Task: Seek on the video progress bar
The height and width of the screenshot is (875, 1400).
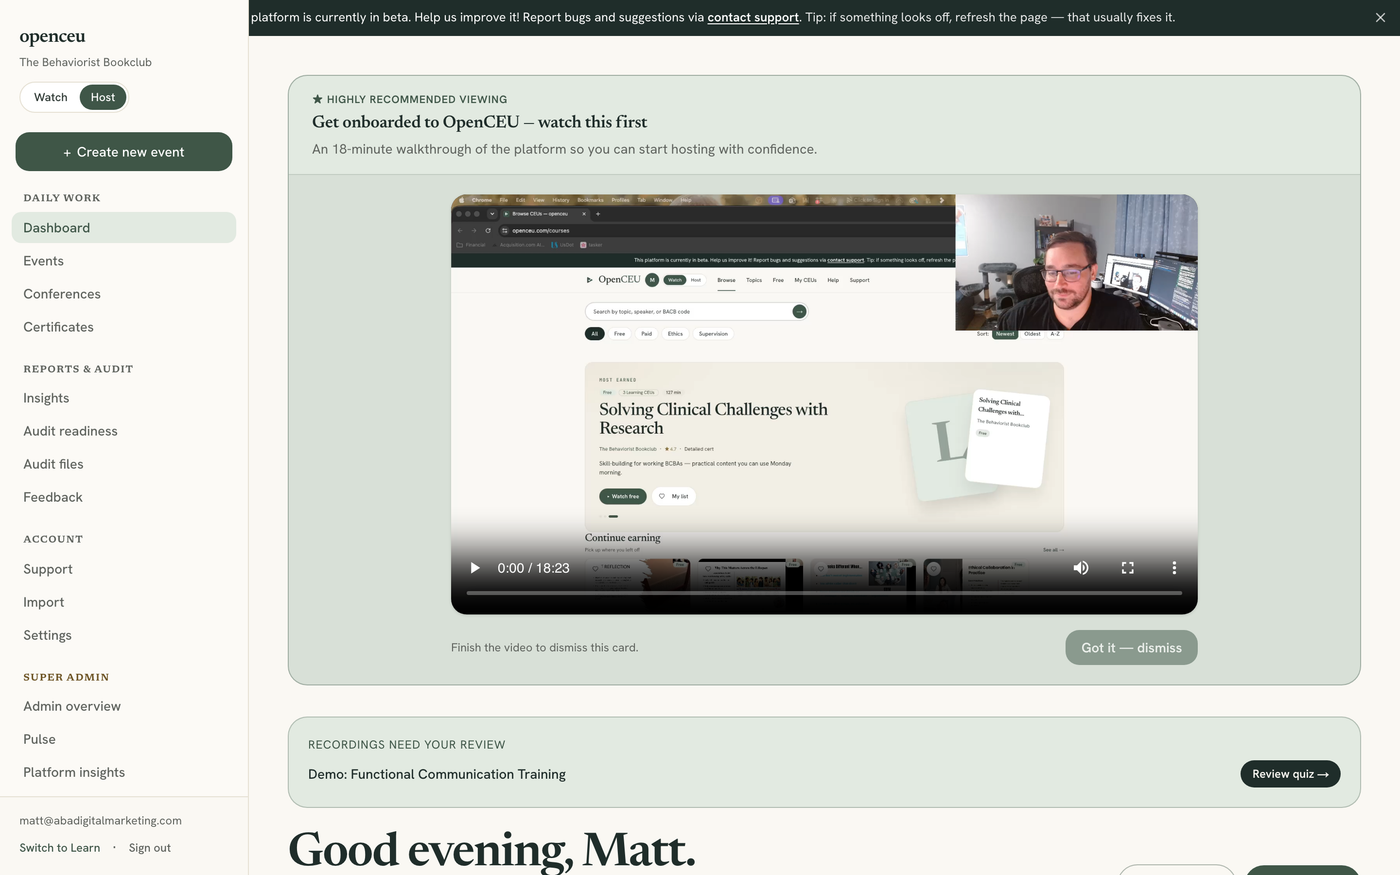Action: 824,593
